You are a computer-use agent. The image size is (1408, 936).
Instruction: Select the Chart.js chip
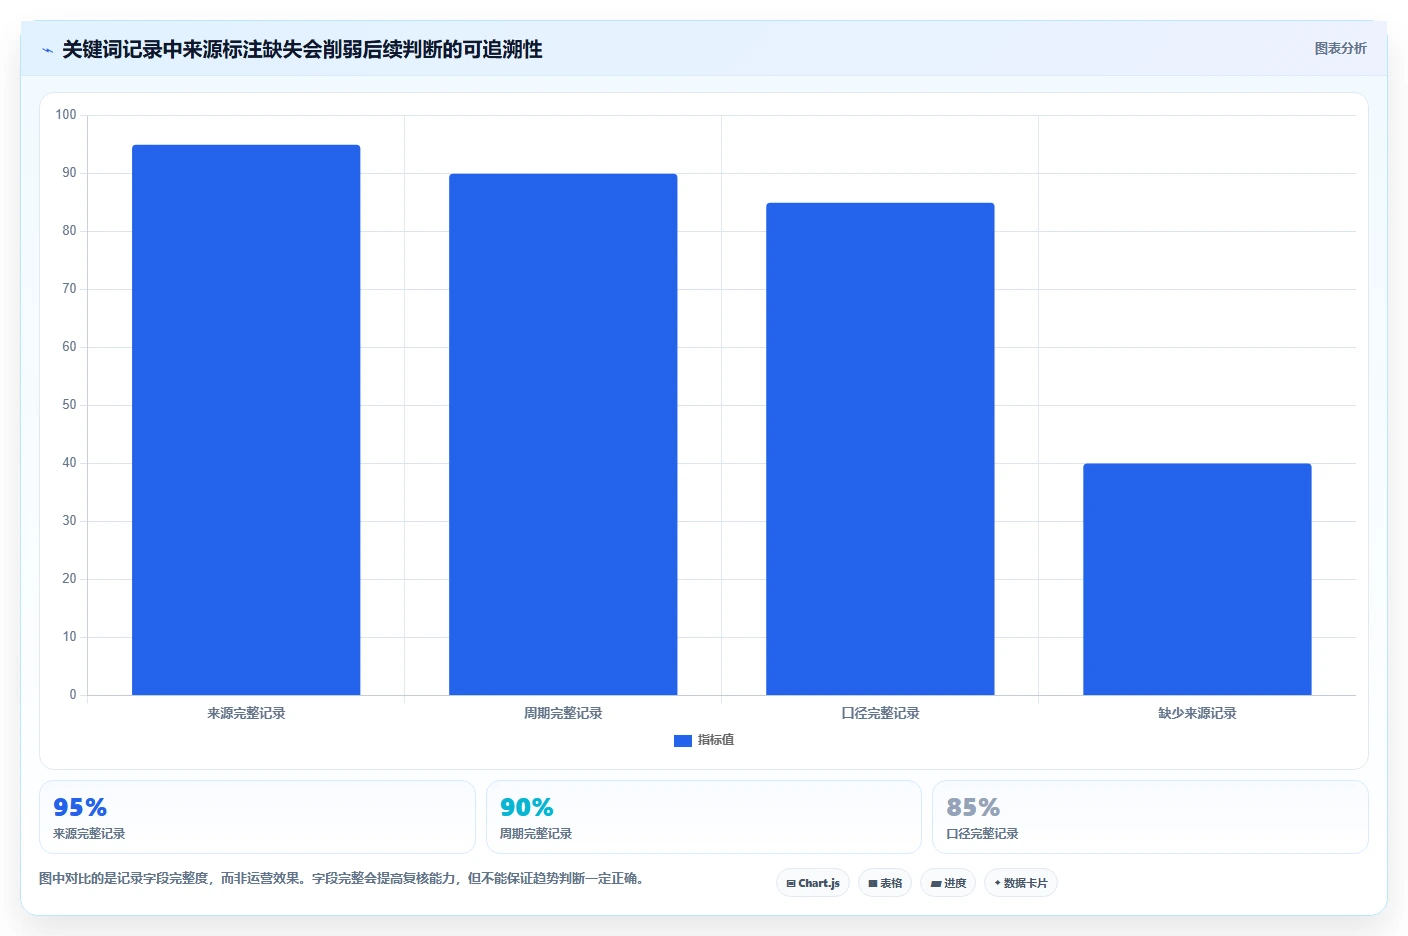813,883
